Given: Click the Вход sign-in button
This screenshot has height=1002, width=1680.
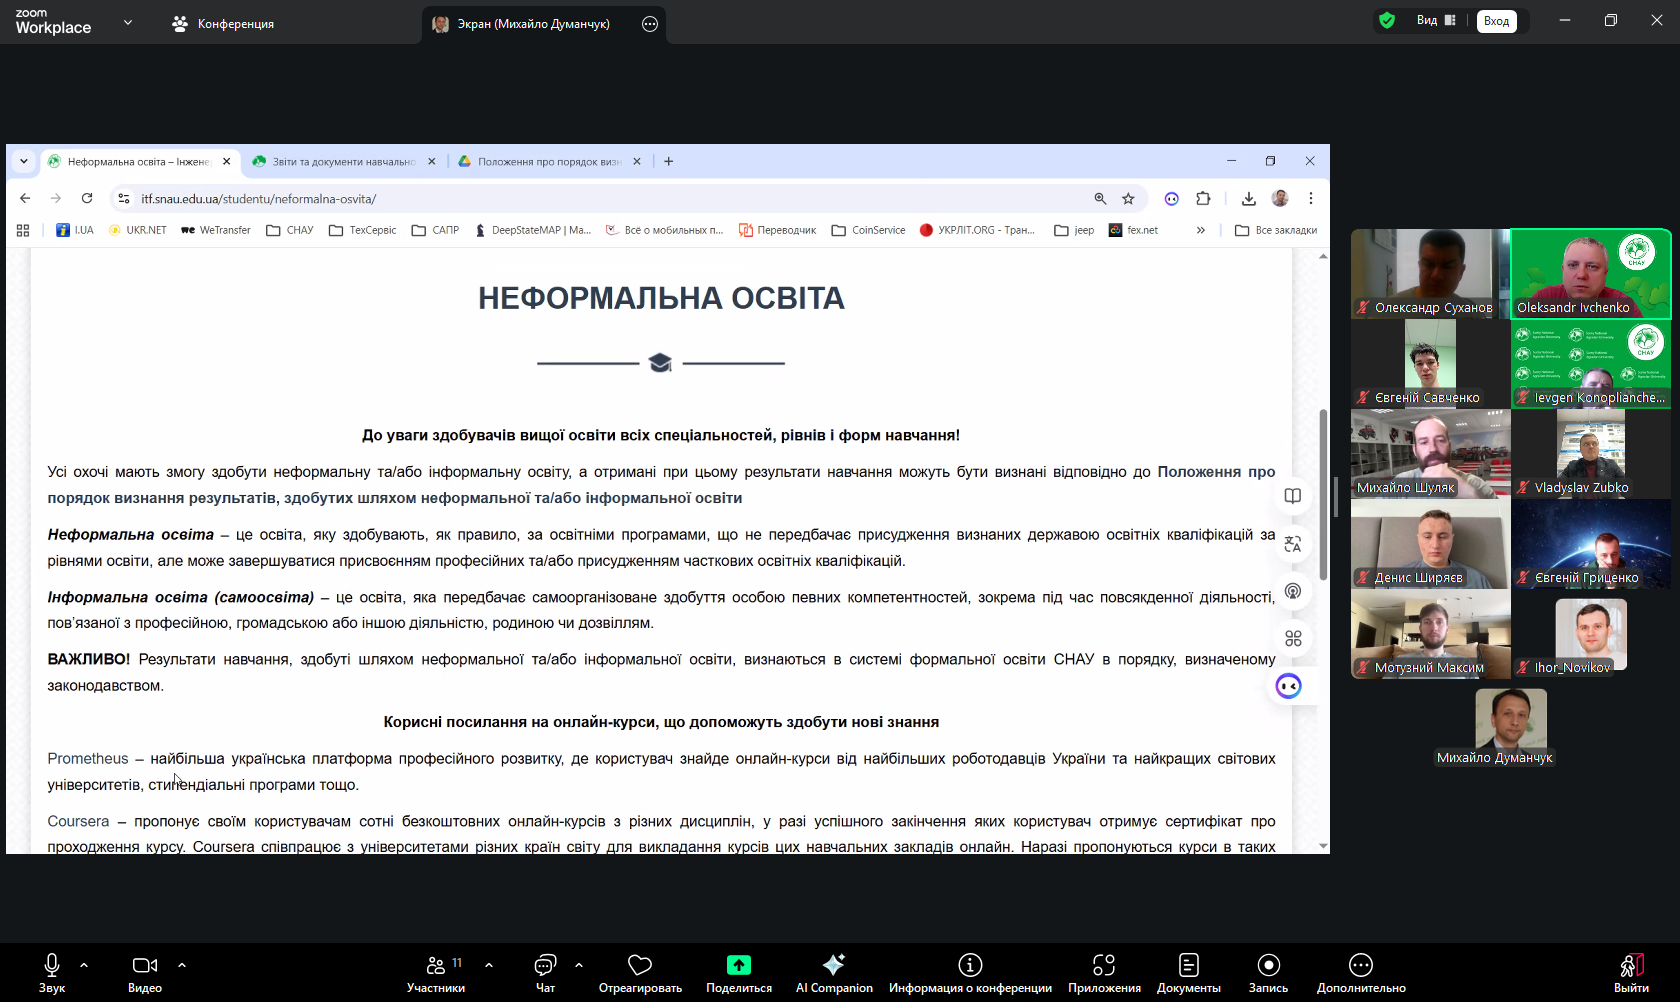Looking at the screenshot, I should 1496,21.
